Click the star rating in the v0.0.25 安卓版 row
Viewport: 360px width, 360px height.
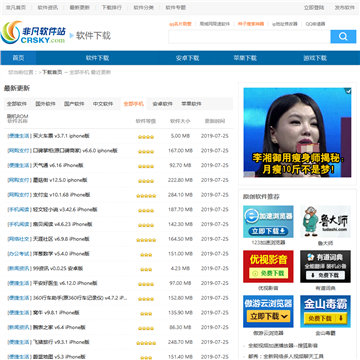point(146,269)
